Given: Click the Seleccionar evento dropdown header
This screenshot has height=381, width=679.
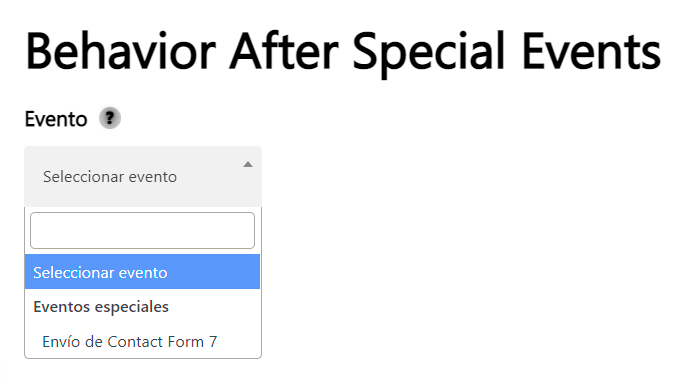Looking at the screenshot, I should 143,177.
